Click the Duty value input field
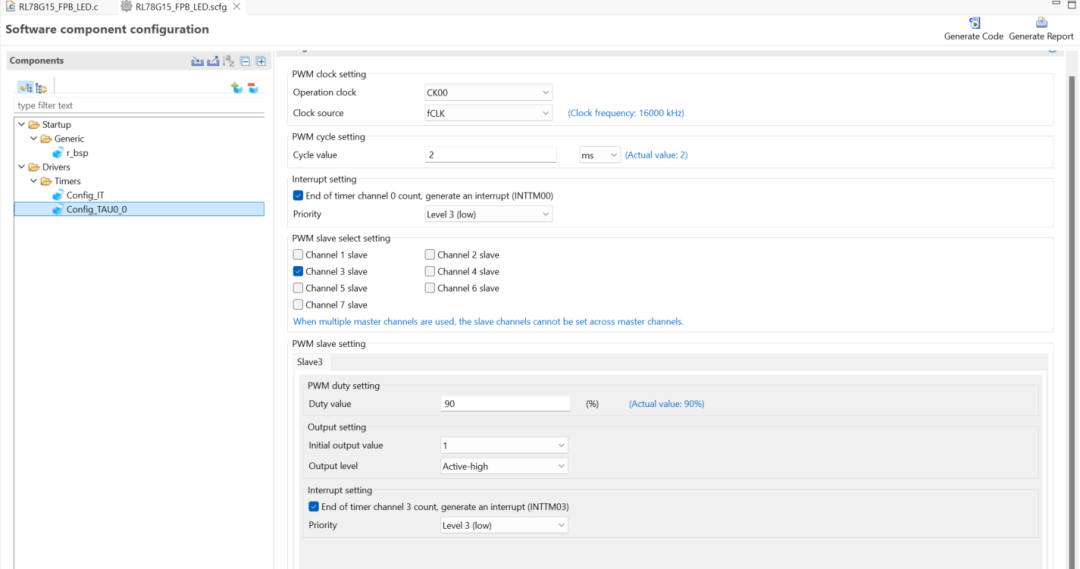The image size is (1080, 569). pos(505,404)
